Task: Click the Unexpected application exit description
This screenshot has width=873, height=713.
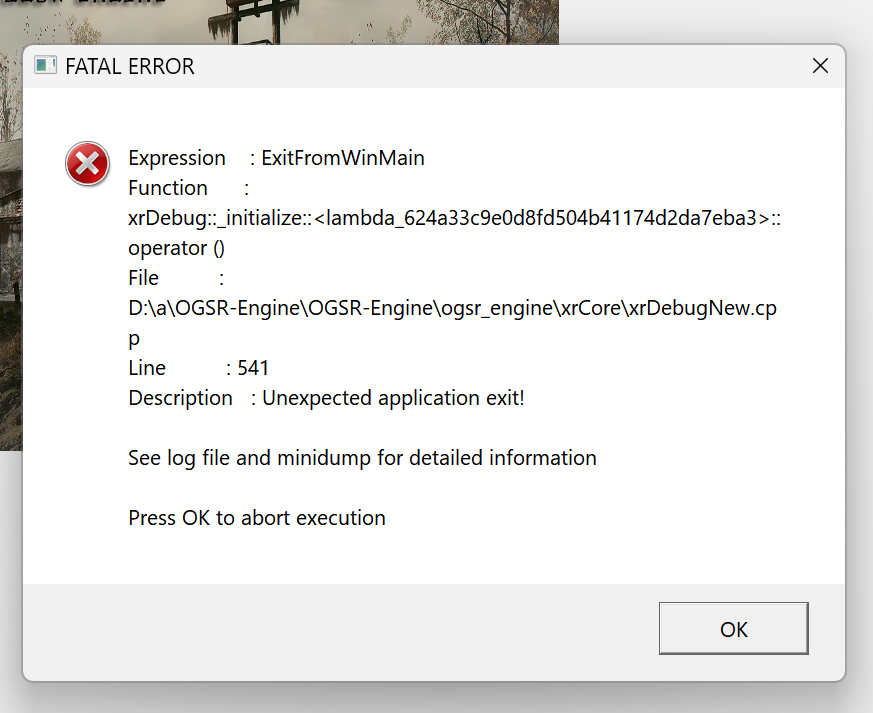Action: click(x=393, y=399)
